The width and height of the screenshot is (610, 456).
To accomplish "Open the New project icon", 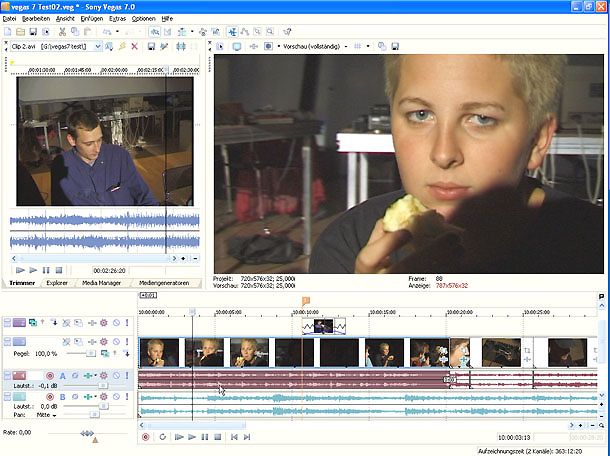I will click(8, 32).
